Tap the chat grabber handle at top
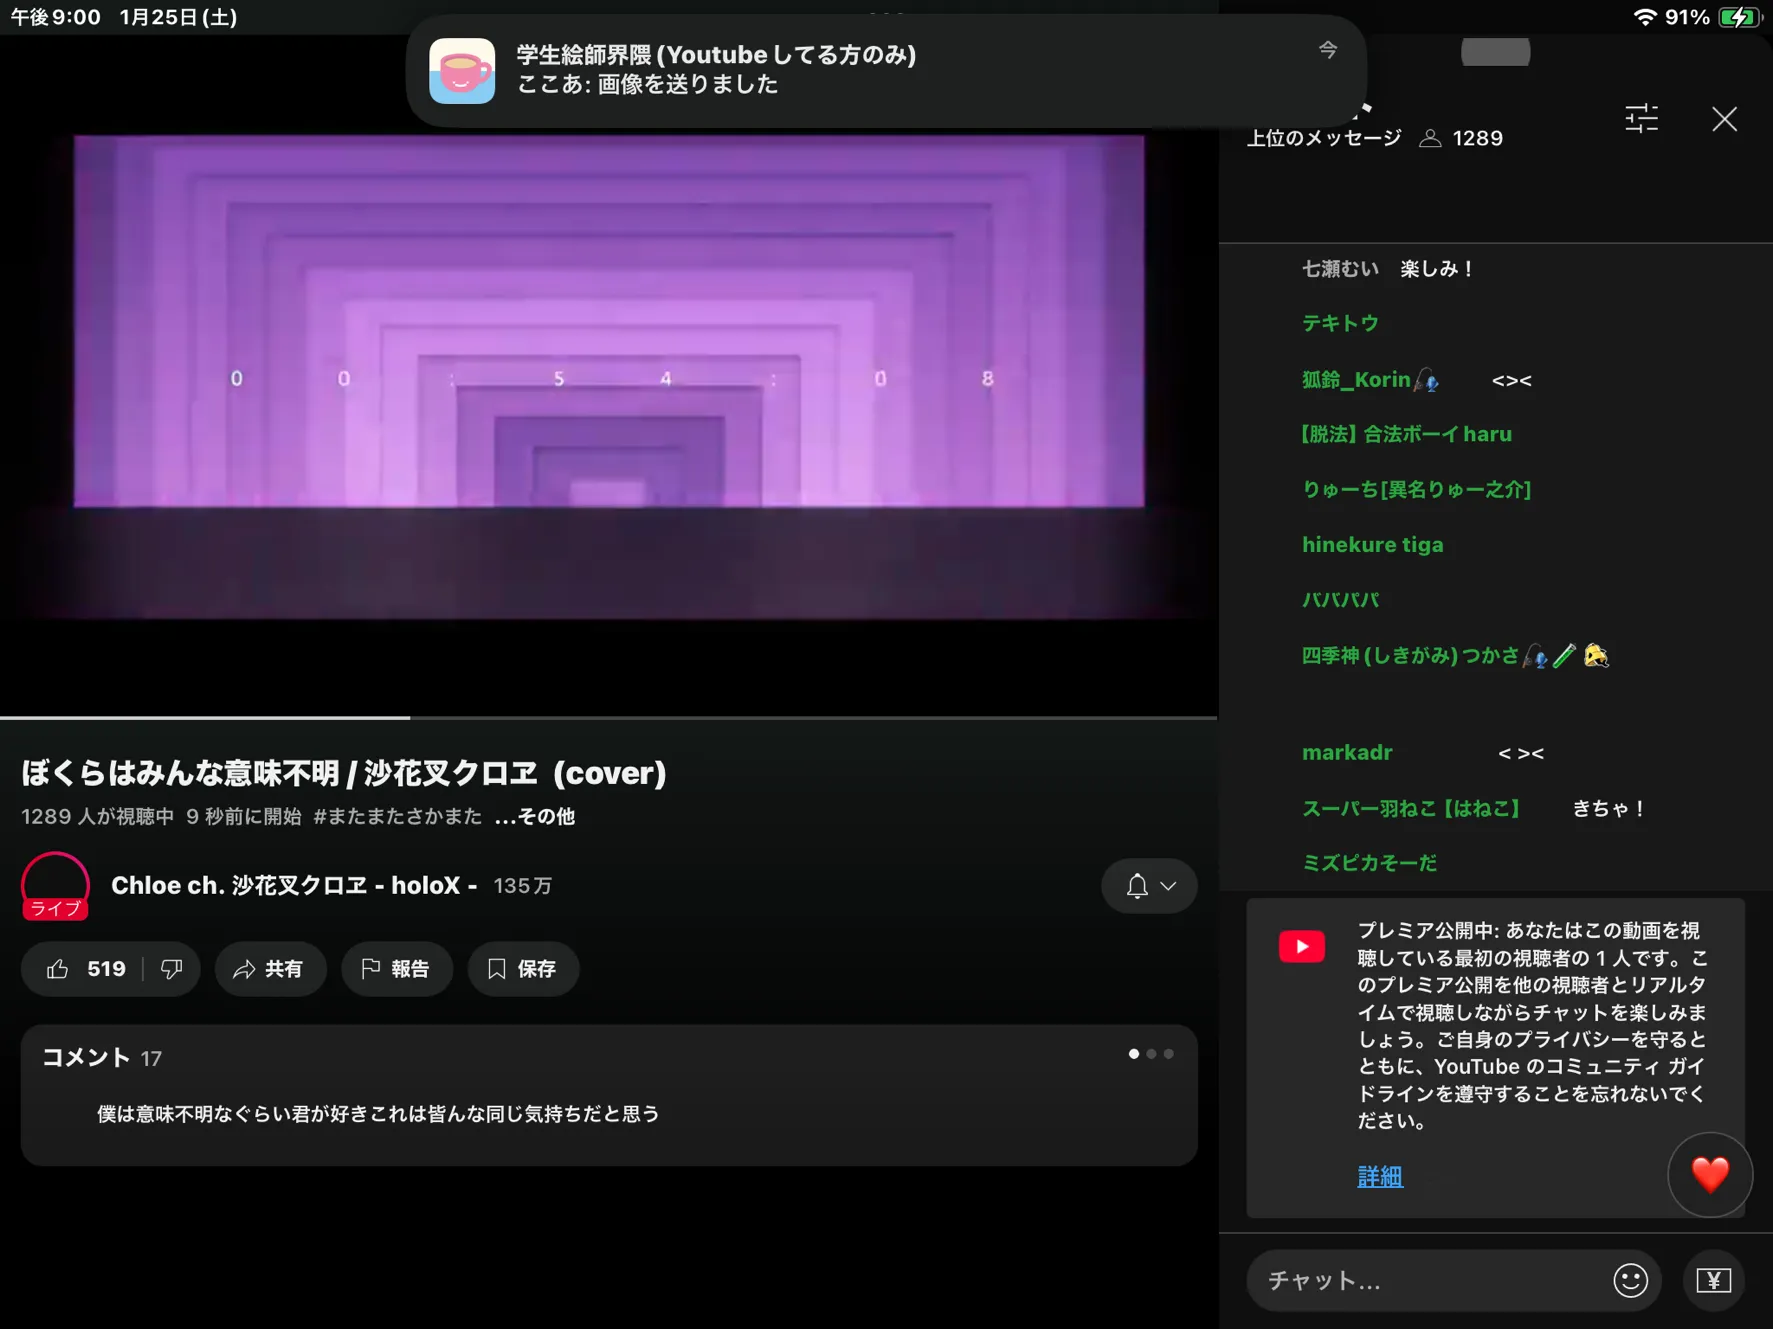Screen dimensions: 1773x1329 (x=1495, y=52)
